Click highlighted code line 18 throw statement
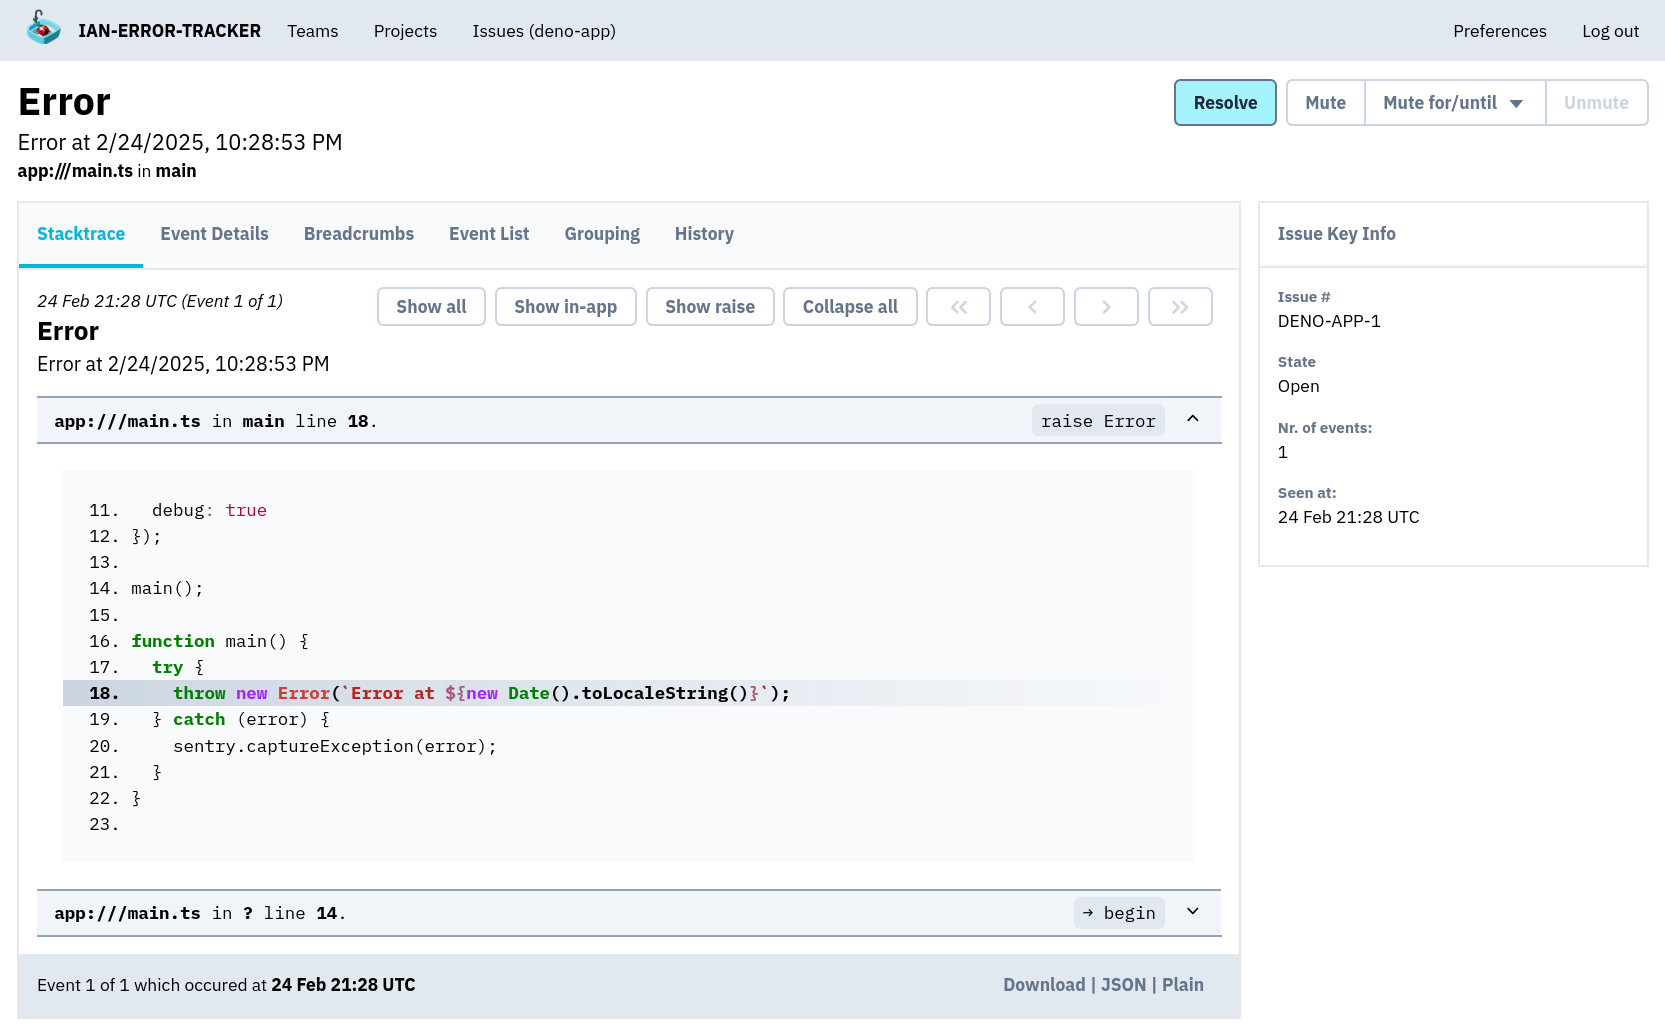Image resolution: width=1665 pixels, height=1036 pixels. pyautogui.click(x=629, y=693)
